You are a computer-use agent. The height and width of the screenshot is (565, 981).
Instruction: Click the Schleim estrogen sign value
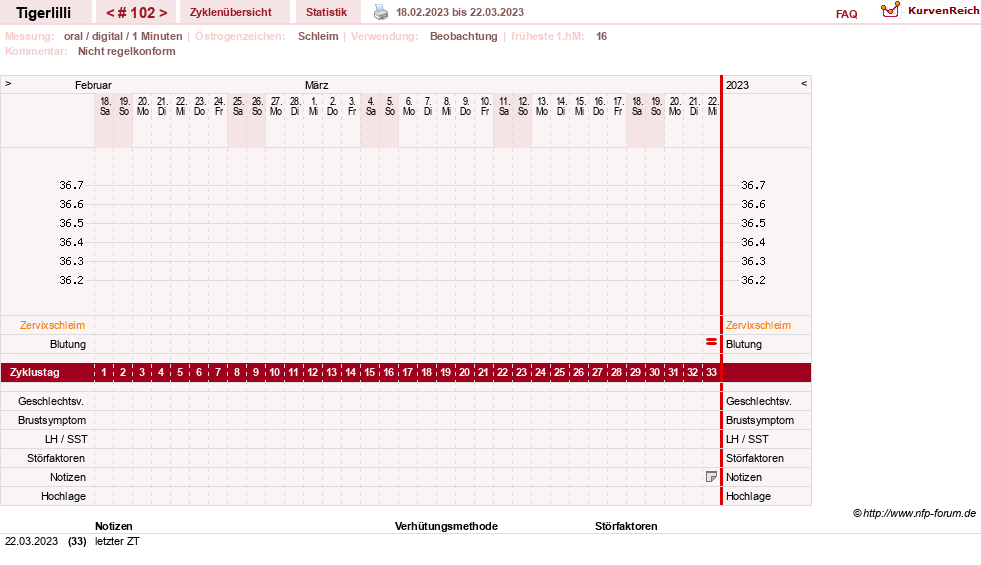[x=318, y=36]
